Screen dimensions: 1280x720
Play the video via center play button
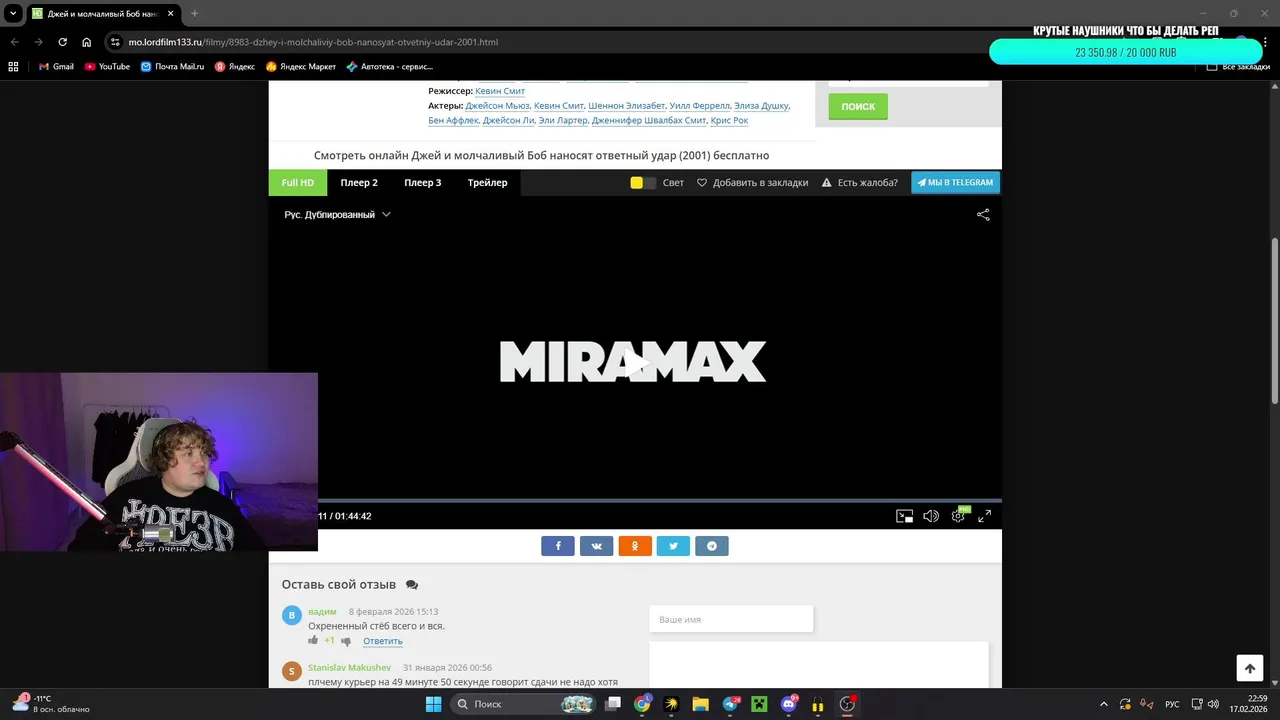635,362
